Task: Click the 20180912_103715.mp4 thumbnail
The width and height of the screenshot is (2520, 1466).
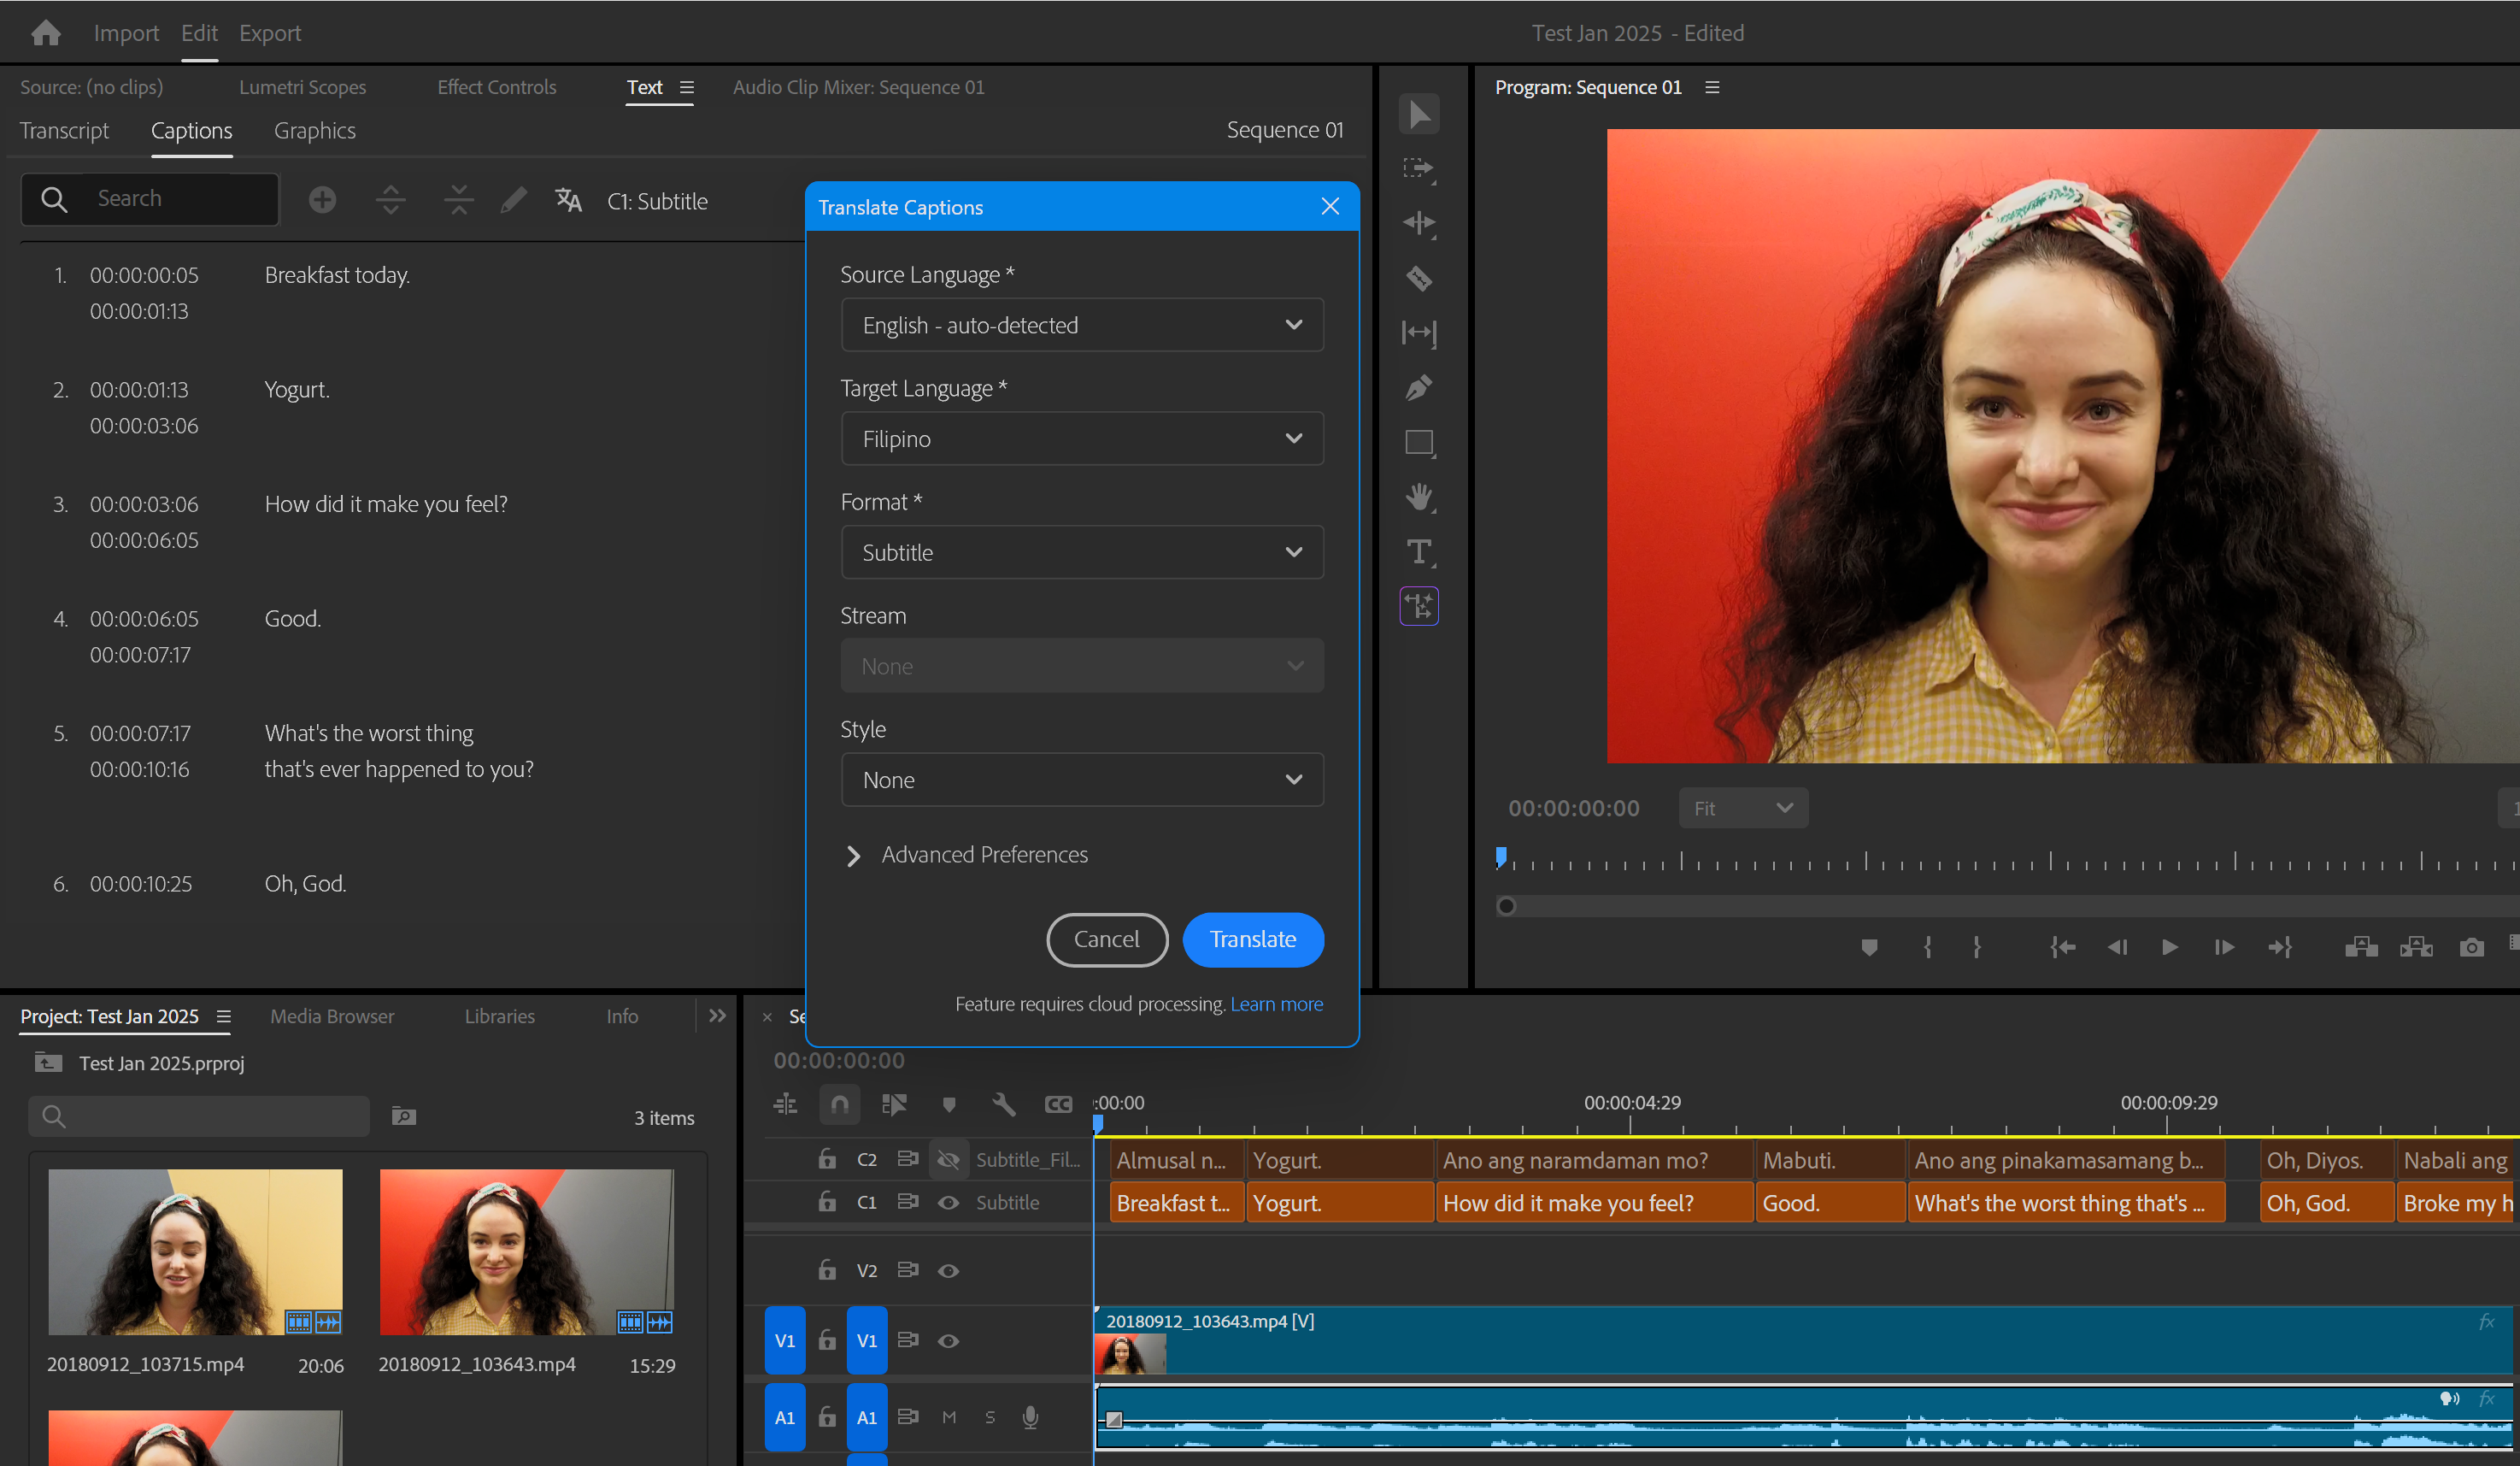Action: click(195, 1252)
